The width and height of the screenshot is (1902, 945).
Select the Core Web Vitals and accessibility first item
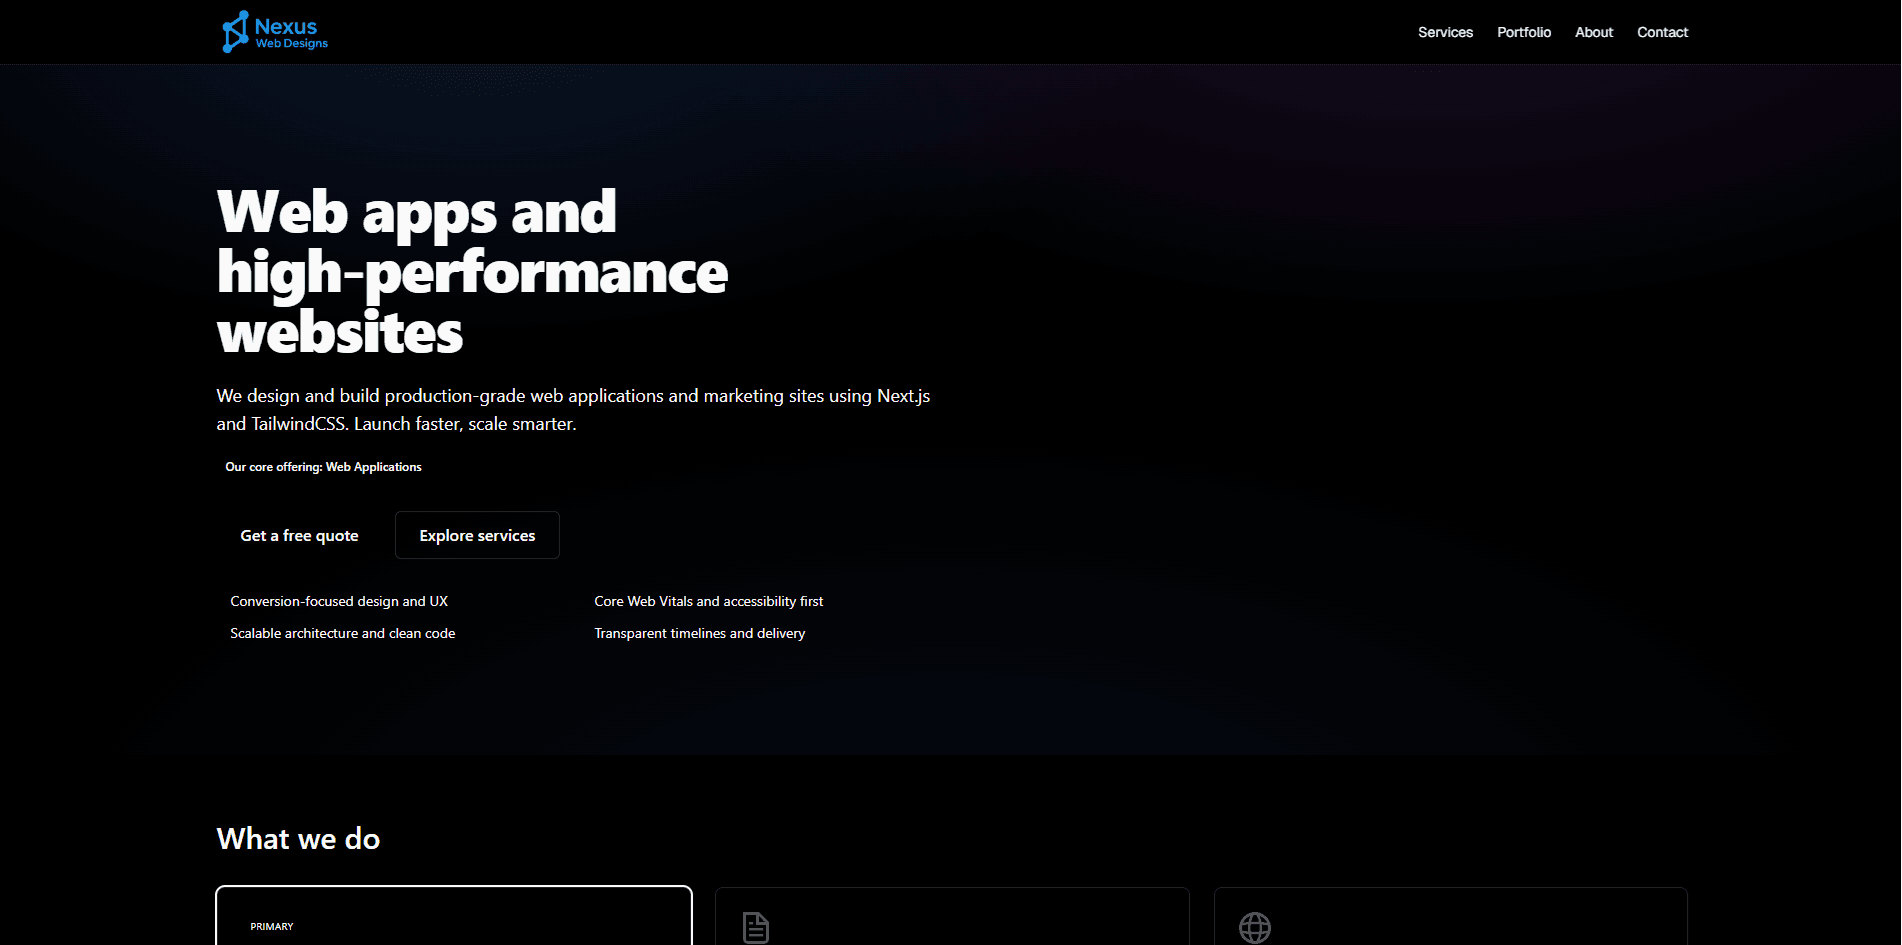pos(708,601)
